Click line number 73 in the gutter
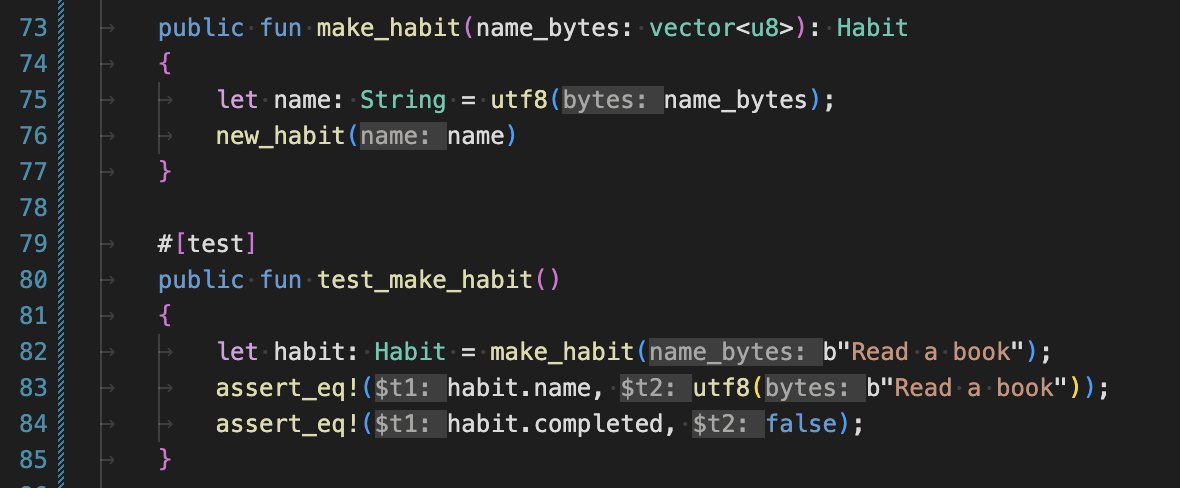1180x488 pixels. (x=32, y=28)
